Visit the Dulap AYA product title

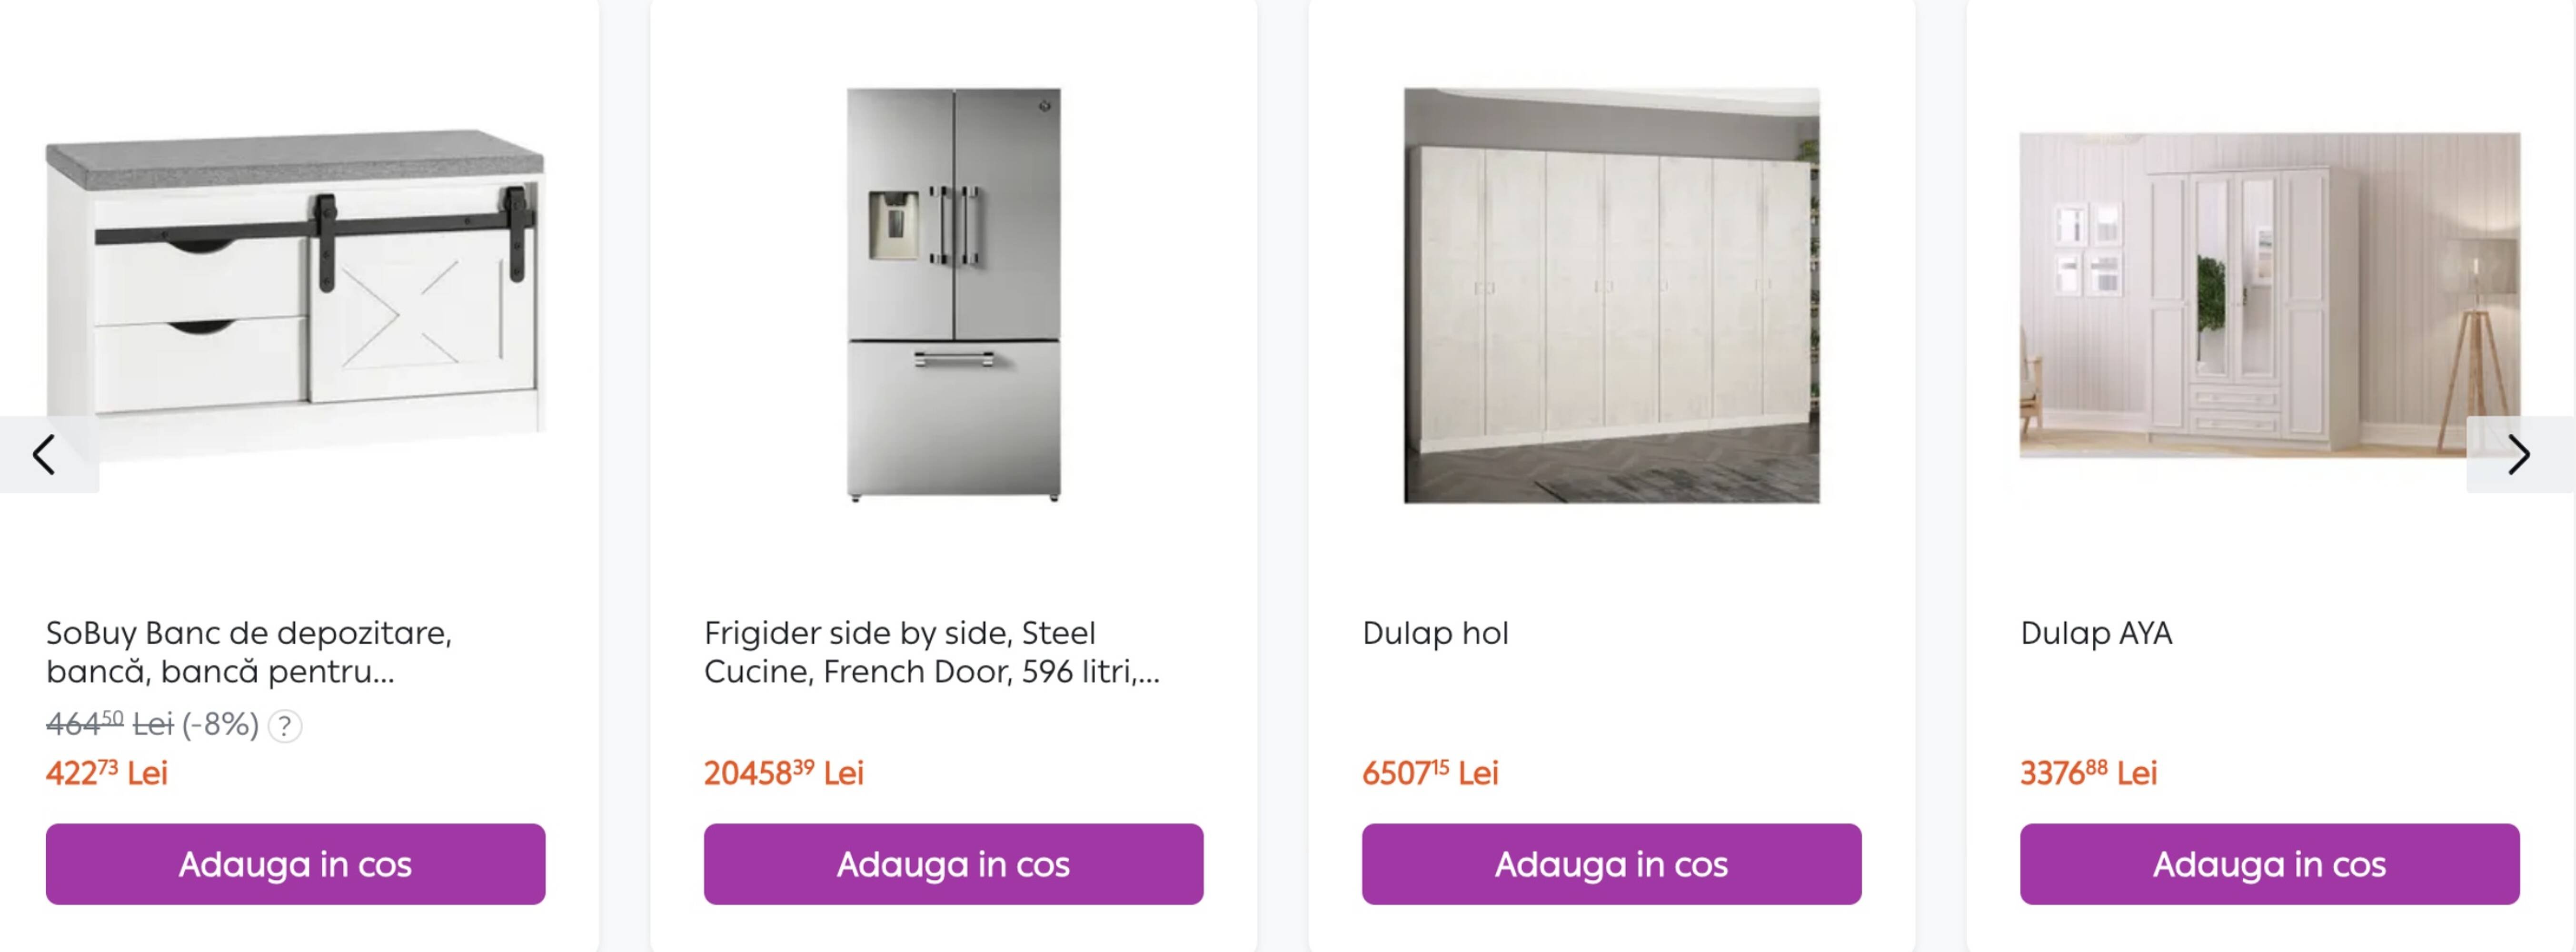[x=2096, y=633]
